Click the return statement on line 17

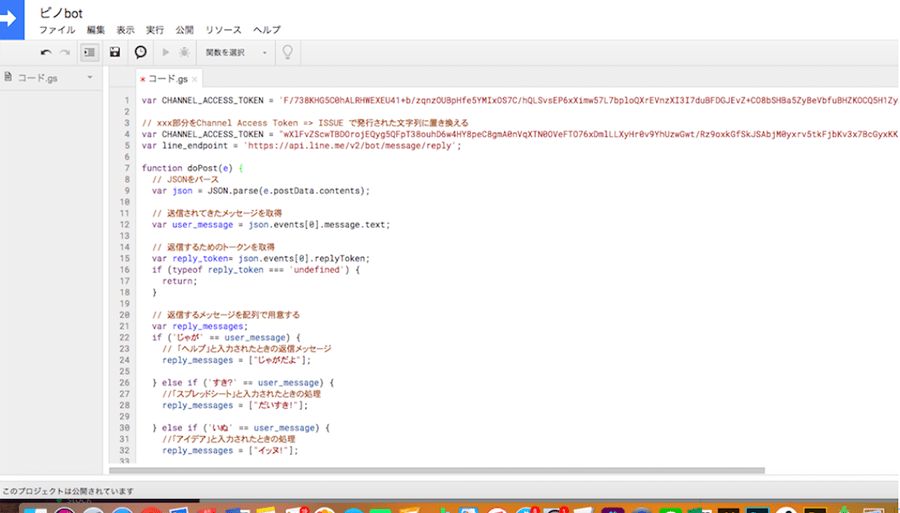point(180,281)
